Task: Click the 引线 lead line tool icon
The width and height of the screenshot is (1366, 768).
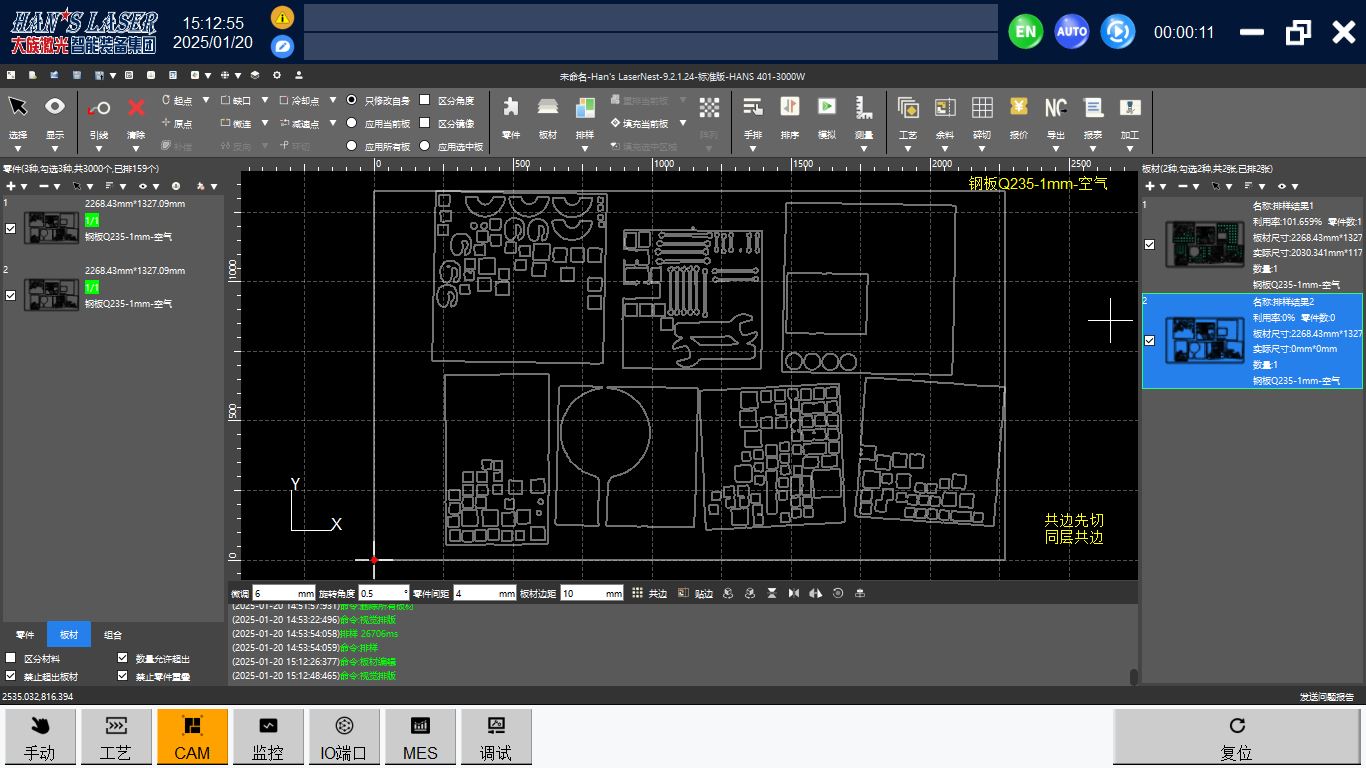Action: [x=98, y=108]
